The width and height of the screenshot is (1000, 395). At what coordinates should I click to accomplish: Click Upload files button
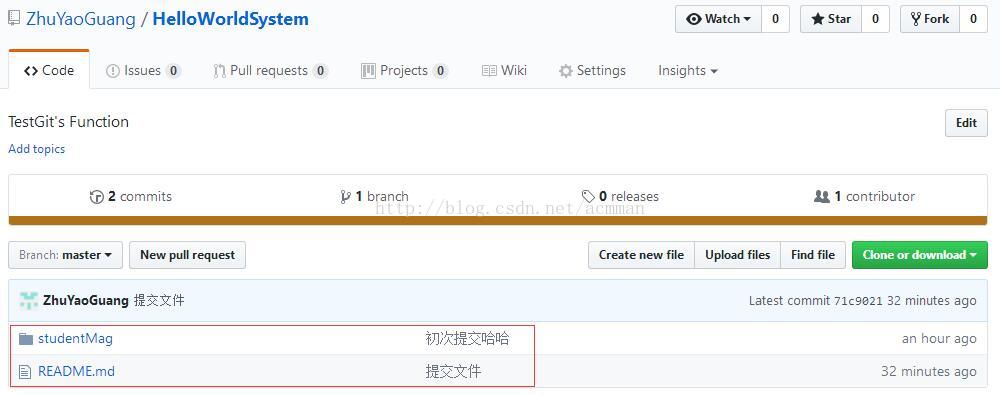738,255
